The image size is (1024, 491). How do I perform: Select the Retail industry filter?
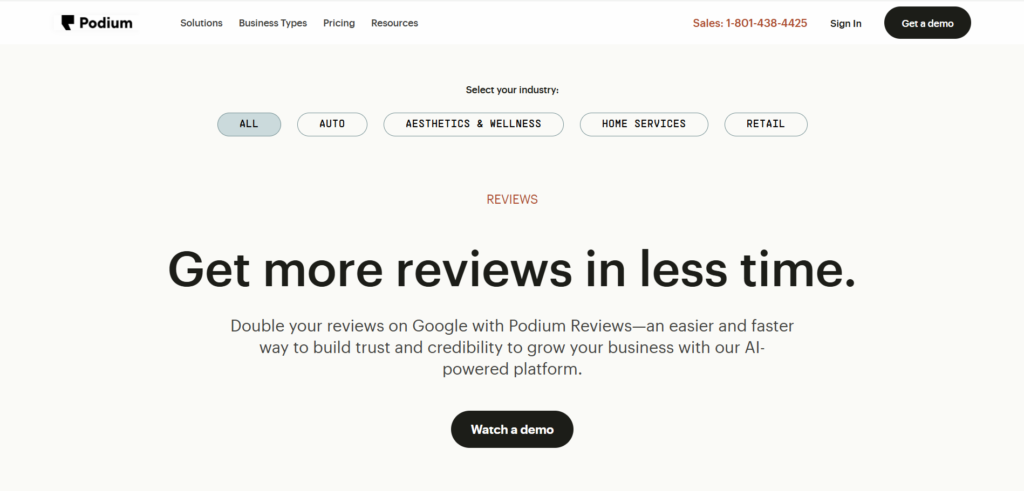(x=765, y=124)
